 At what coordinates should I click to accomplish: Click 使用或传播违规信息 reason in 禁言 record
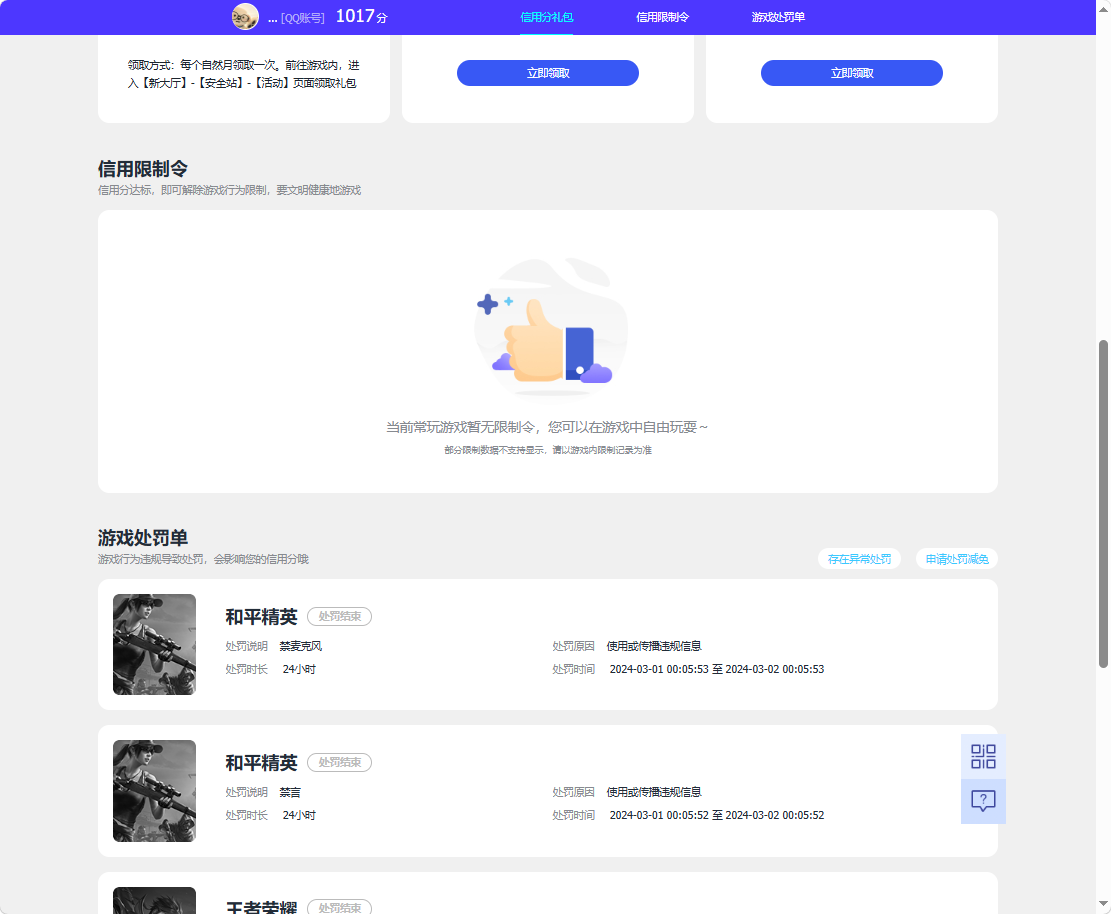coord(653,792)
